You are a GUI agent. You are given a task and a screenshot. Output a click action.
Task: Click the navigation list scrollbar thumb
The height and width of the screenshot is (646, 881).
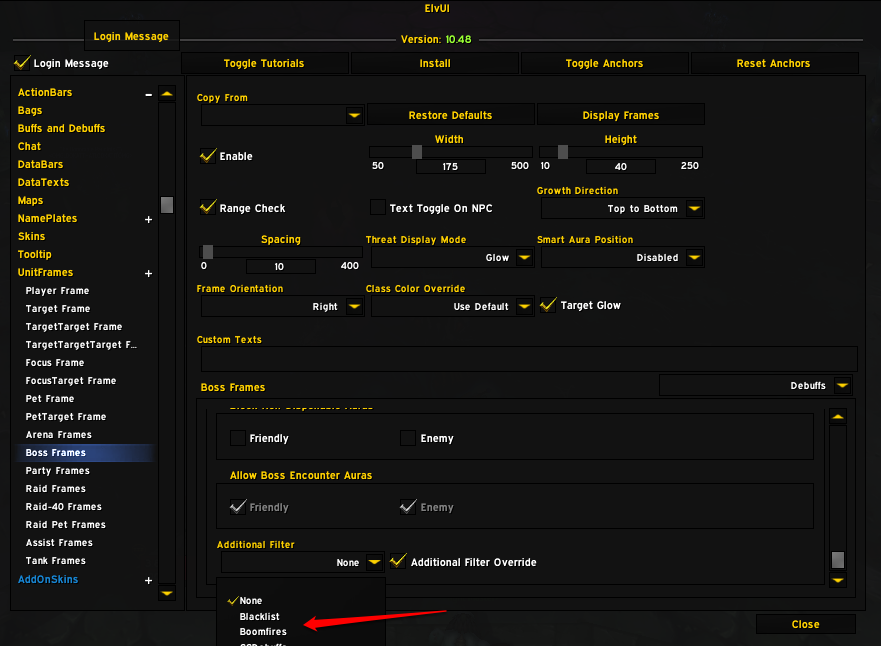pyautogui.click(x=167, y=205)
